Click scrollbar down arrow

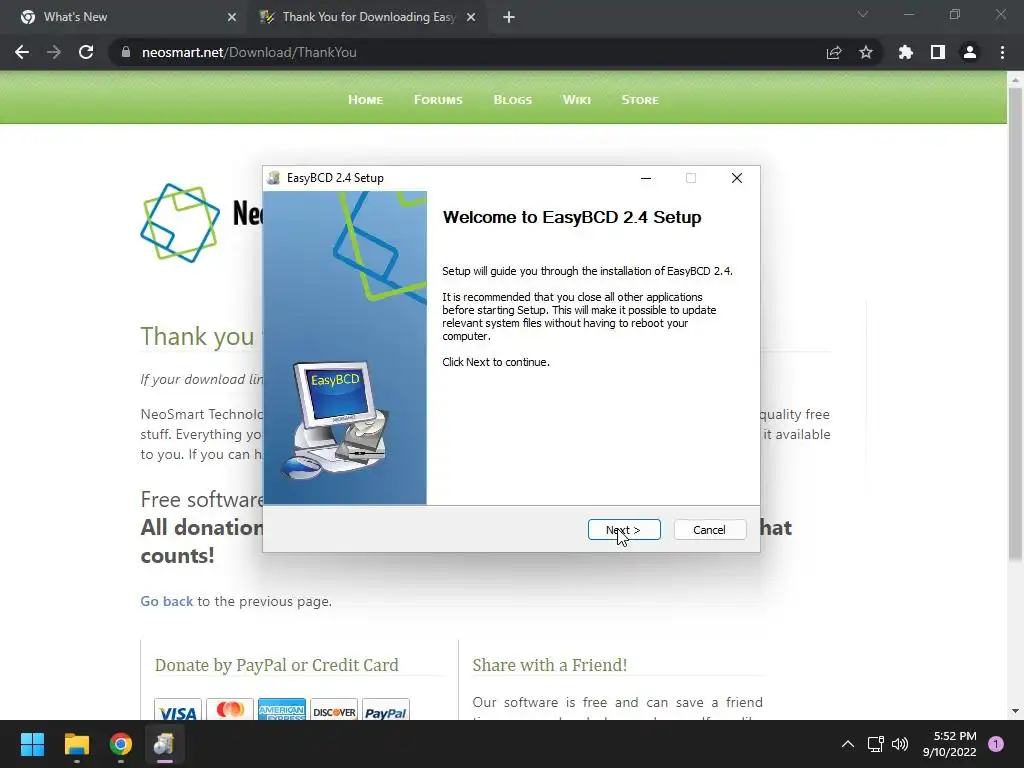(x=1015, y=711)
